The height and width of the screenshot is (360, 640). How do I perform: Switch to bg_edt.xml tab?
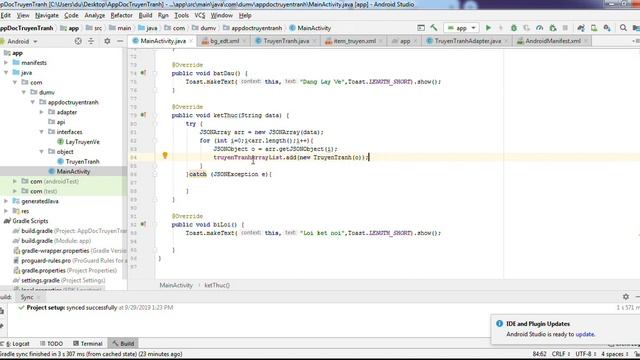(x=224, y=41)
